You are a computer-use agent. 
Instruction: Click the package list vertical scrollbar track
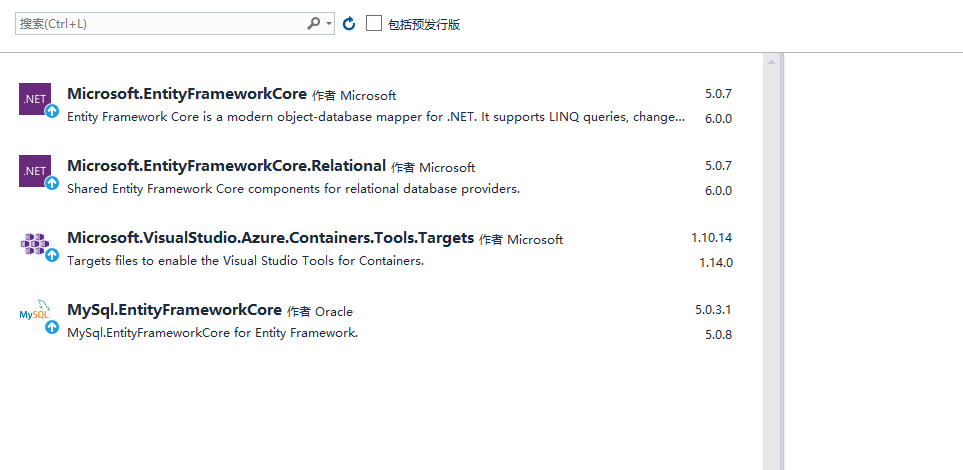[771, 300]
